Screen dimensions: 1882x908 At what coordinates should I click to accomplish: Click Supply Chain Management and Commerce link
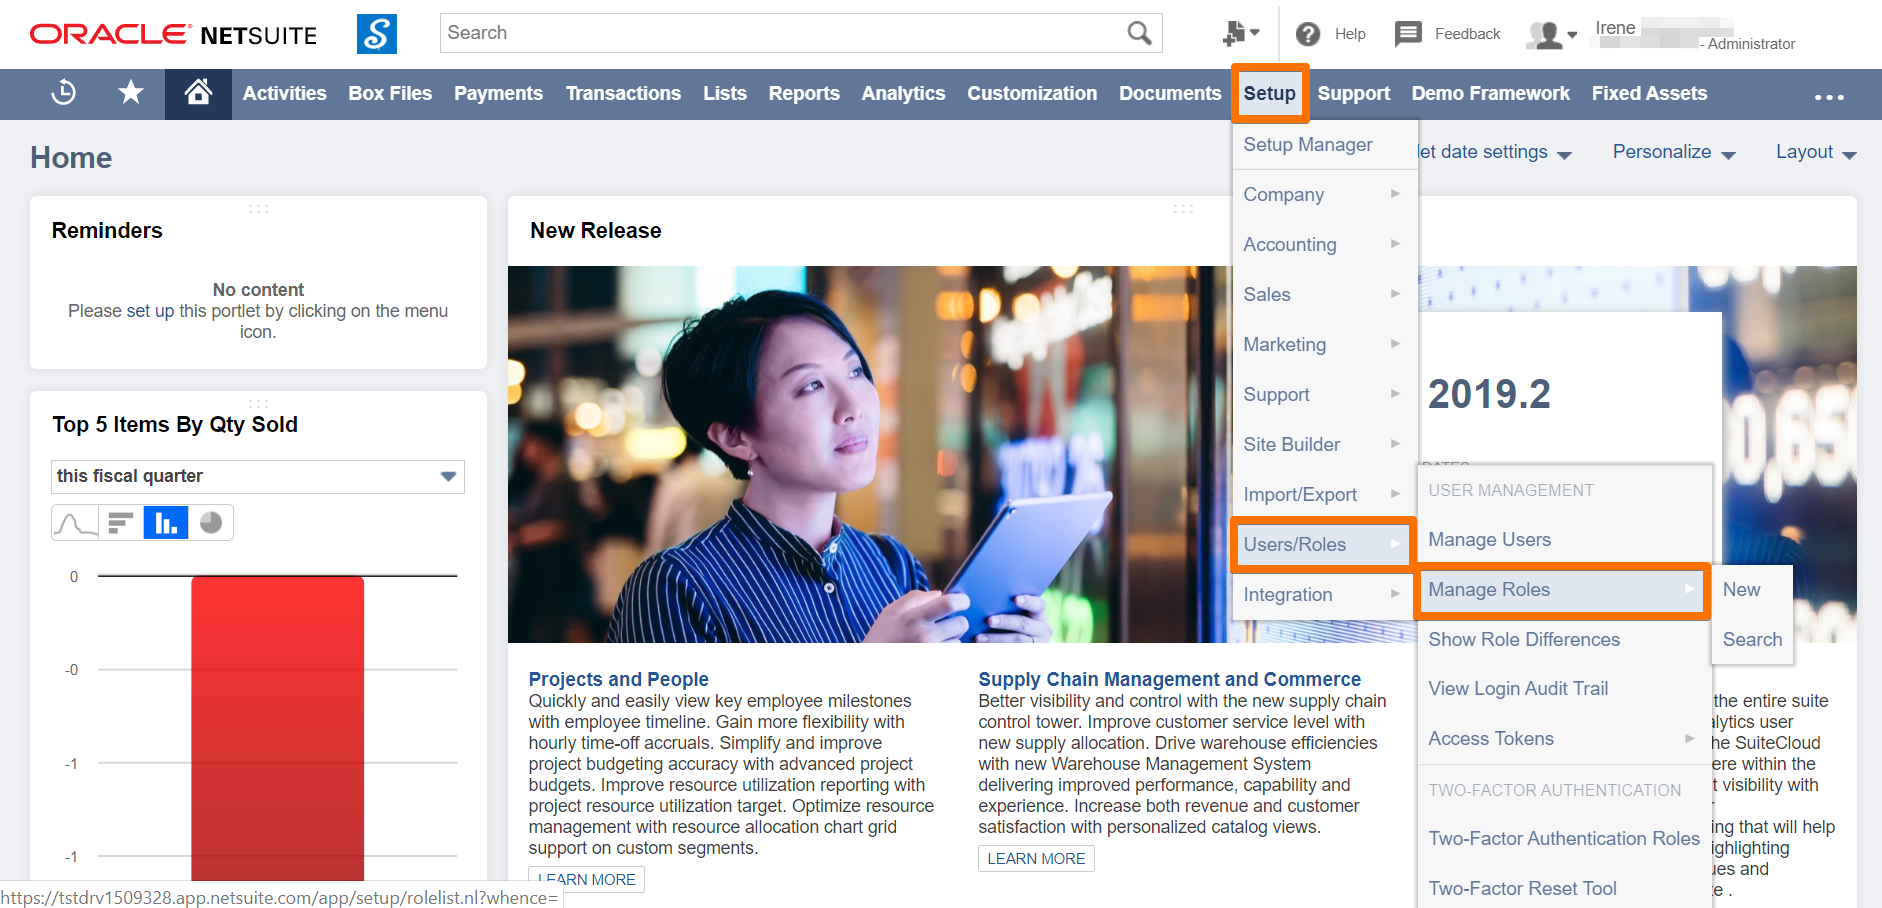tap(1169, 680)
